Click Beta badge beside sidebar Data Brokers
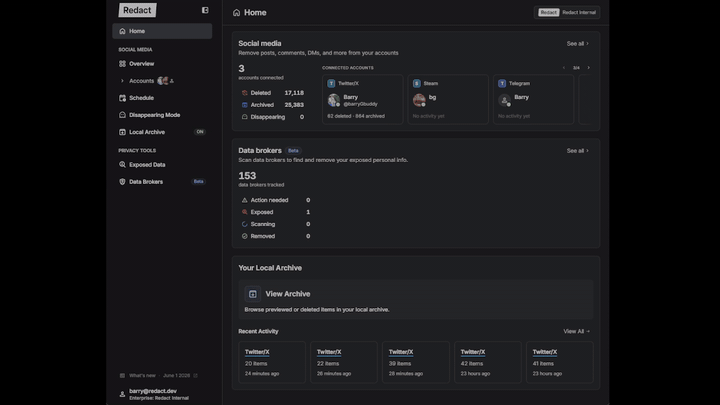The height and width of the screenshot is (405, 720). coord(198,181)
